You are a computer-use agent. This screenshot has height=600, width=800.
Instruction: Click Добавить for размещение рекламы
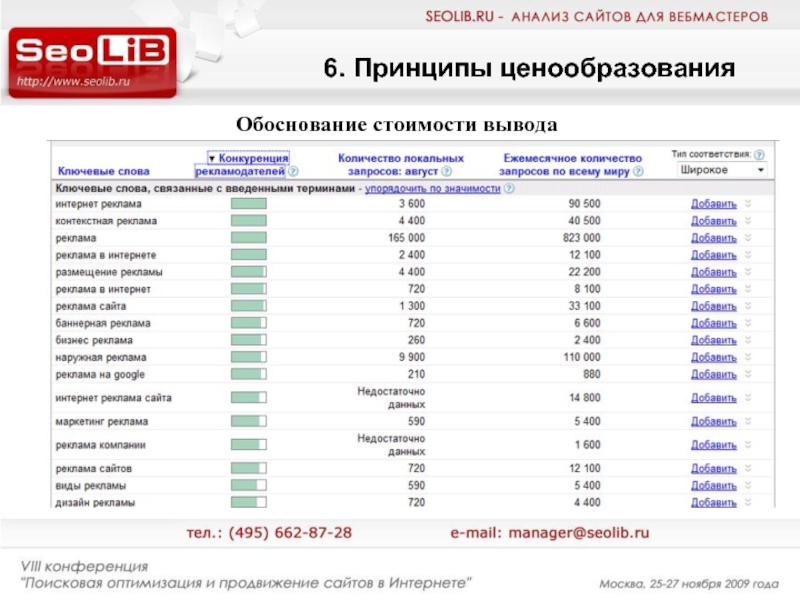tap(714, 272)
